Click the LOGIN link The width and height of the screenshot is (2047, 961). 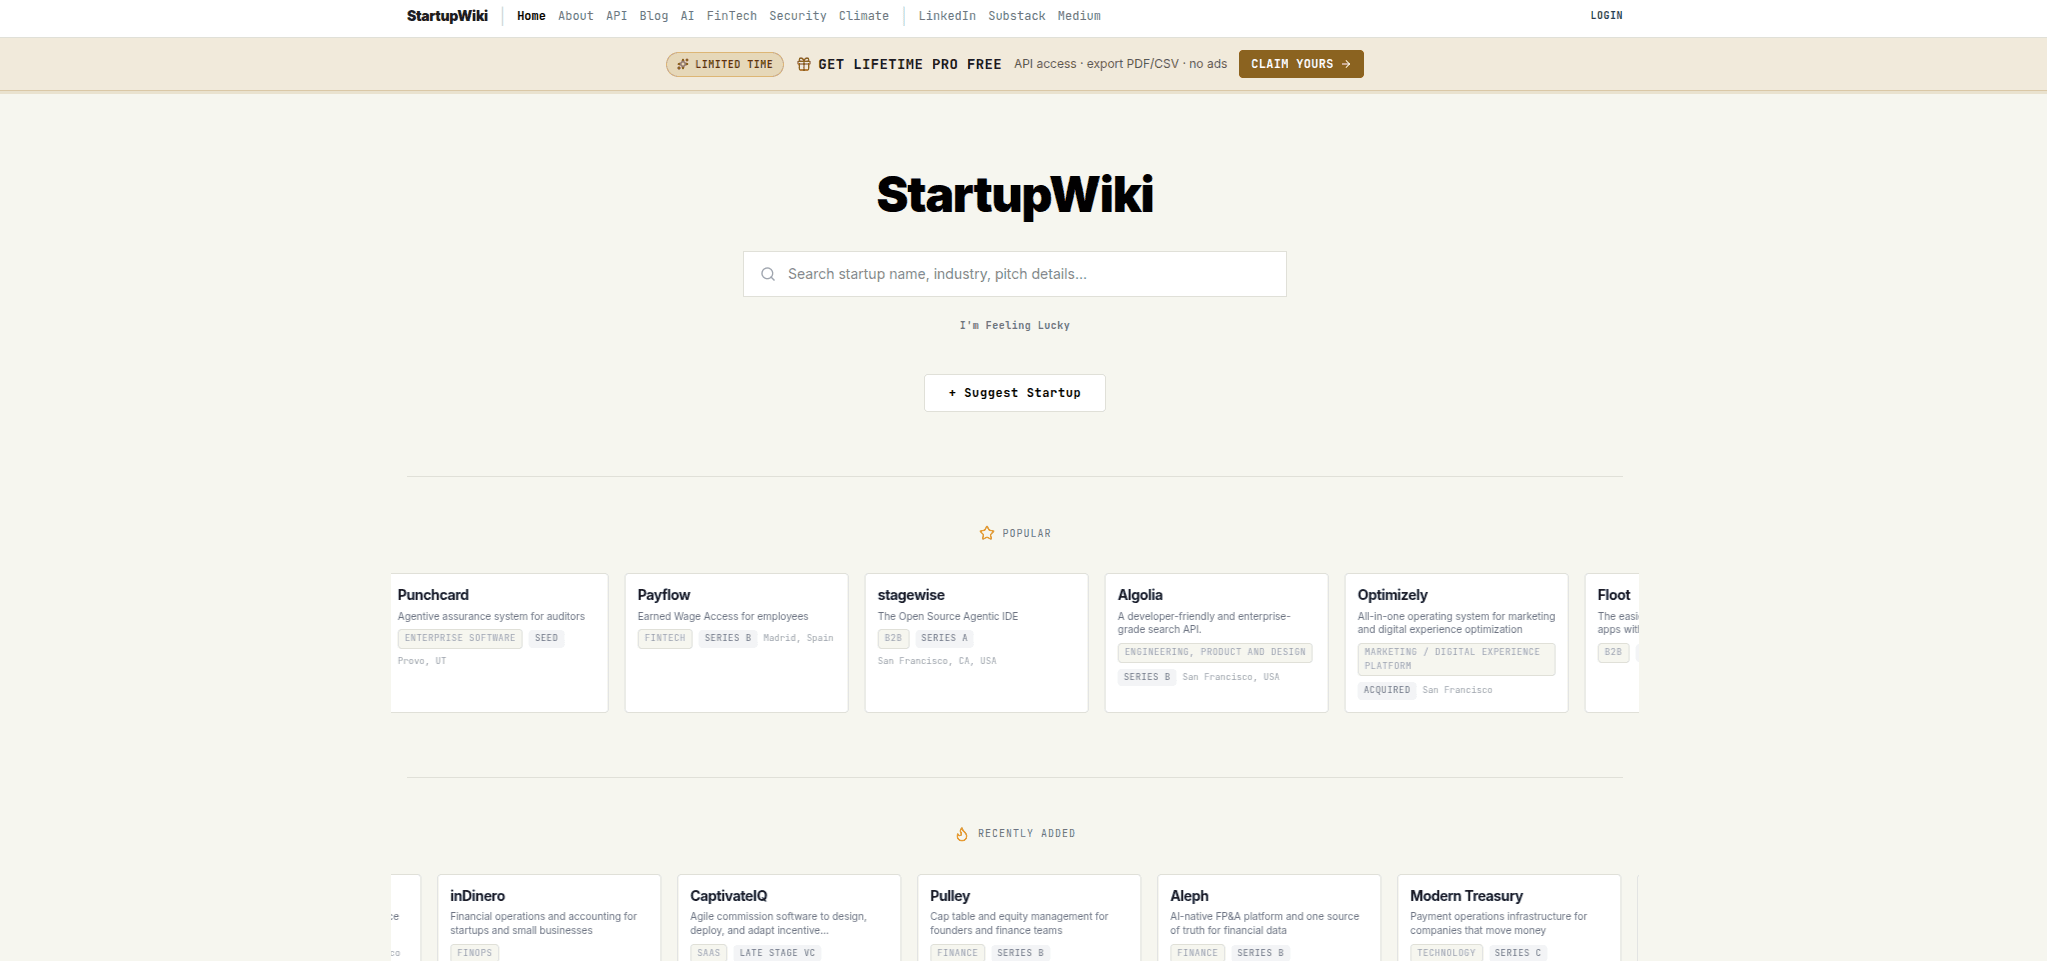click(x=1607, y=16)
